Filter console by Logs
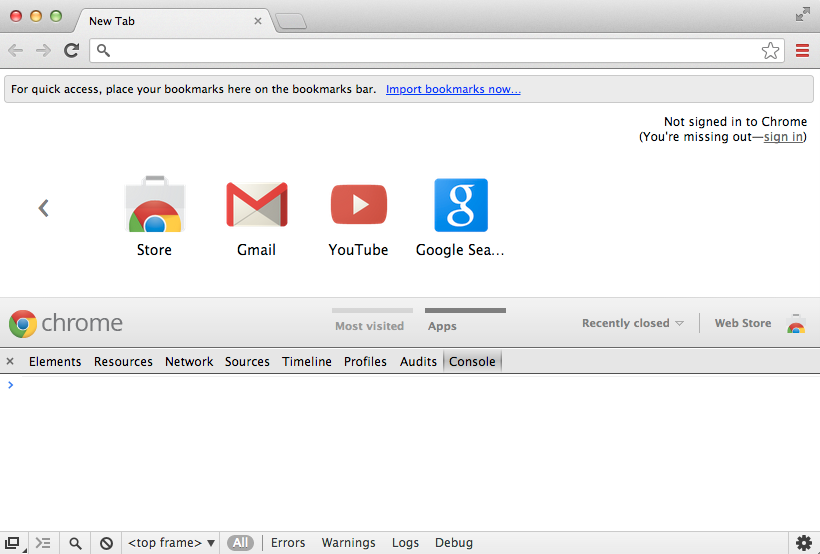 405,543
